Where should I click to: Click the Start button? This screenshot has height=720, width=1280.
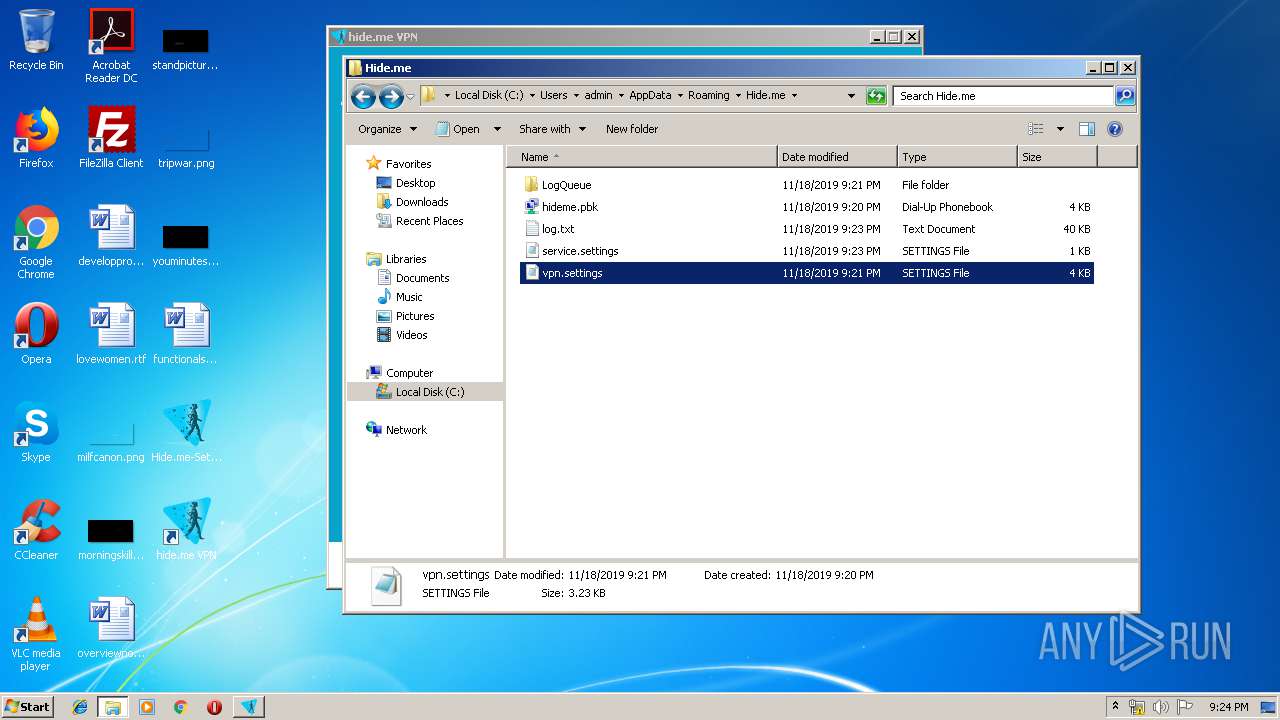coord(28,707)
